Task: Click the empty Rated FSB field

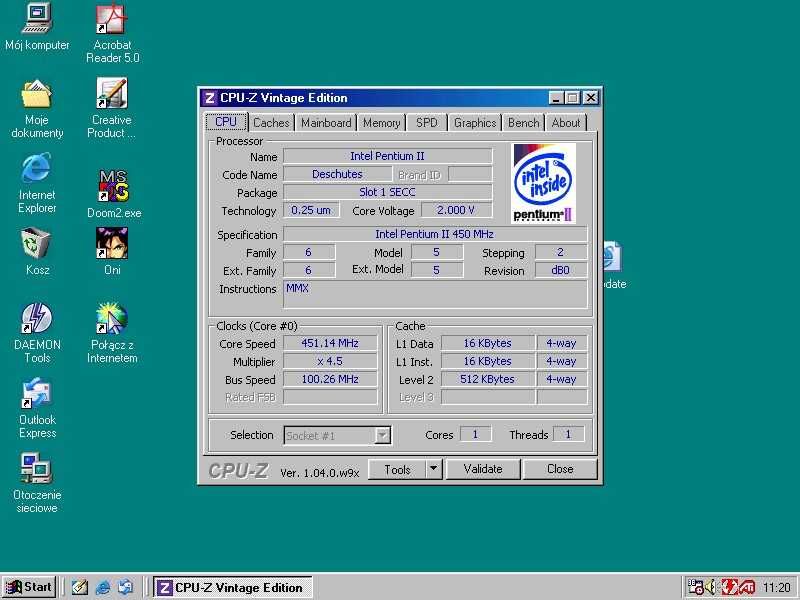Action: pos(330,397)
